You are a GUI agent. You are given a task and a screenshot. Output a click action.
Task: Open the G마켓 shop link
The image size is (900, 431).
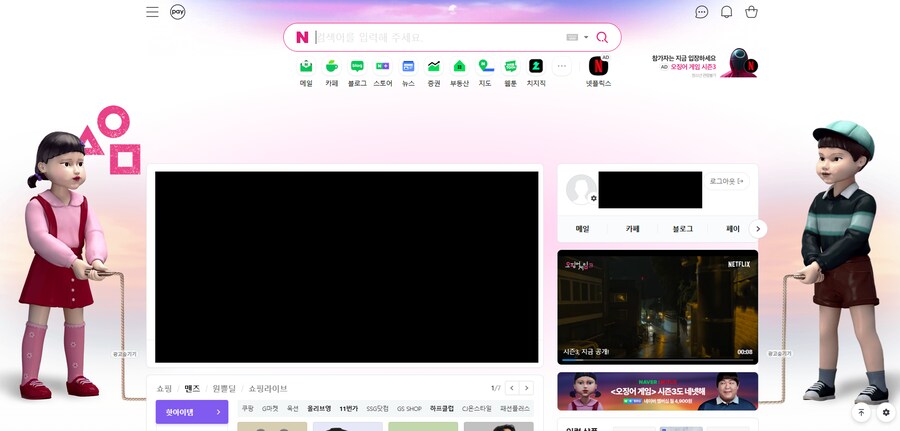coord(270,409)
